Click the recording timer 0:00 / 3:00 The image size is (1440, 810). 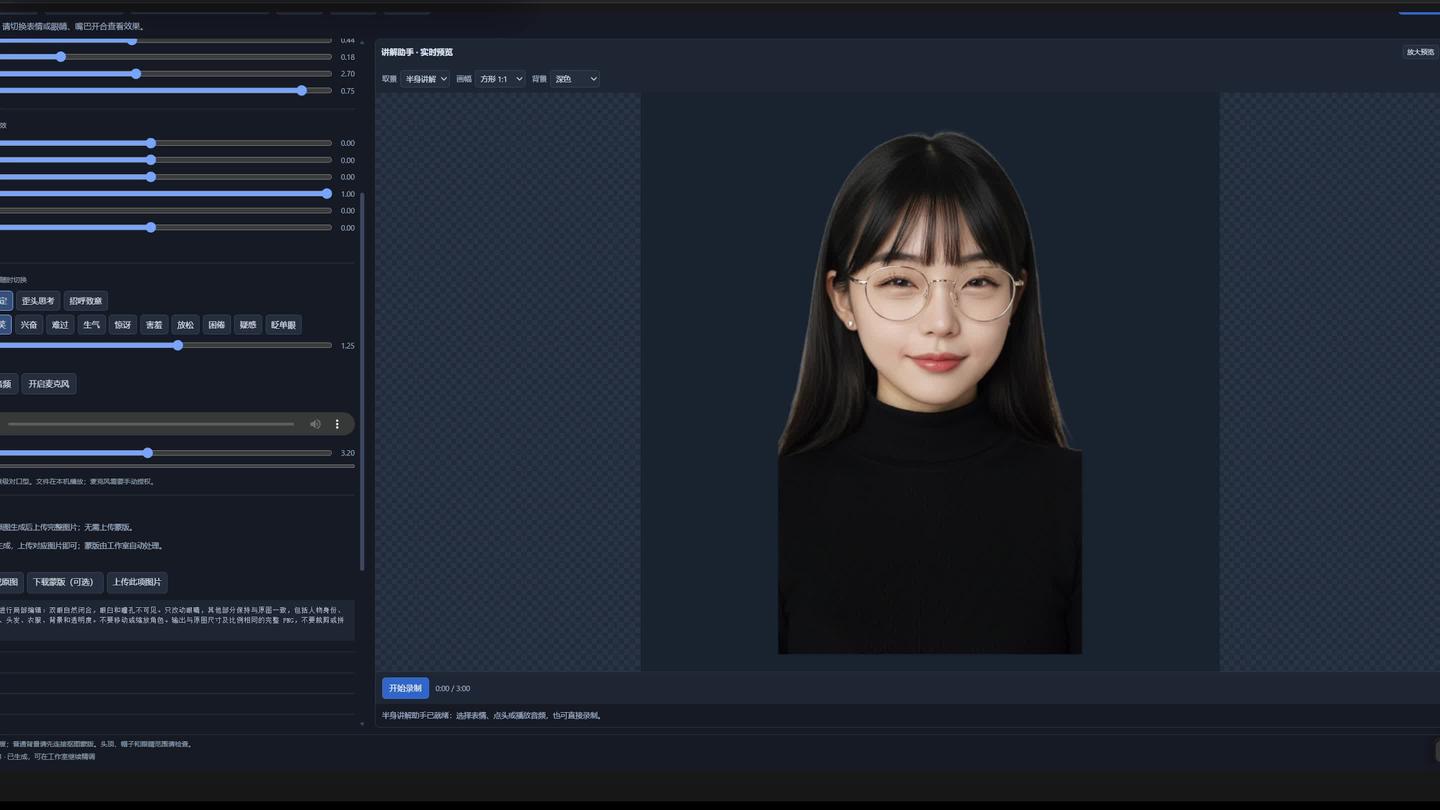coord(453,689)
